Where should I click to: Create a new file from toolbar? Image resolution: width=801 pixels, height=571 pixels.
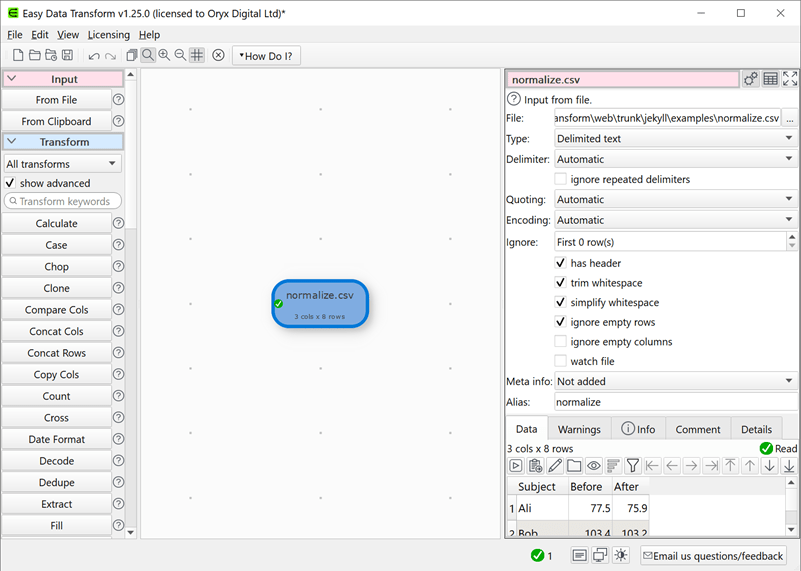(18, 55)
